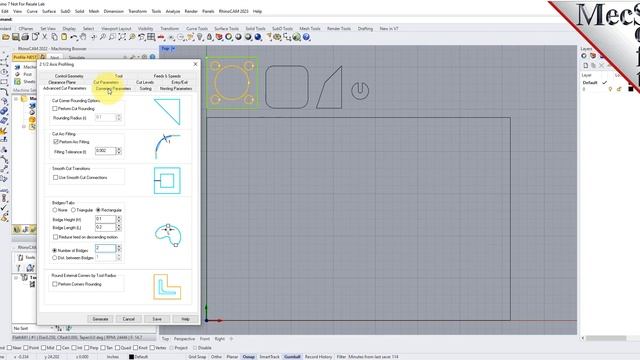Expand the Tools tree node in the lower panel
The image size is (640, 360).
coord(16,278)
